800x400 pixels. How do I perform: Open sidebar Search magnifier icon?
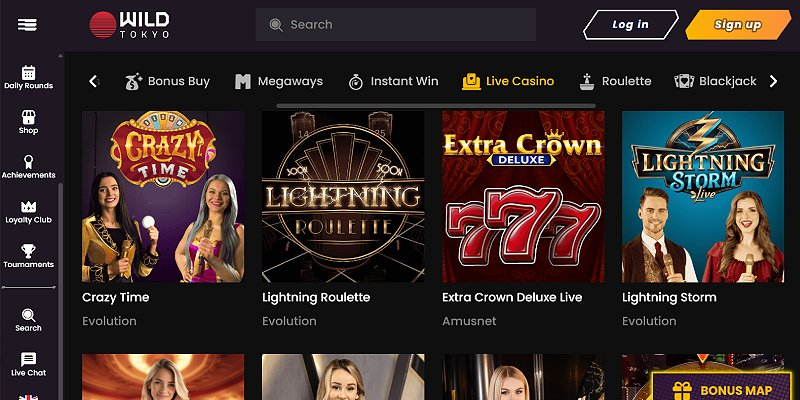pos(29,315)
